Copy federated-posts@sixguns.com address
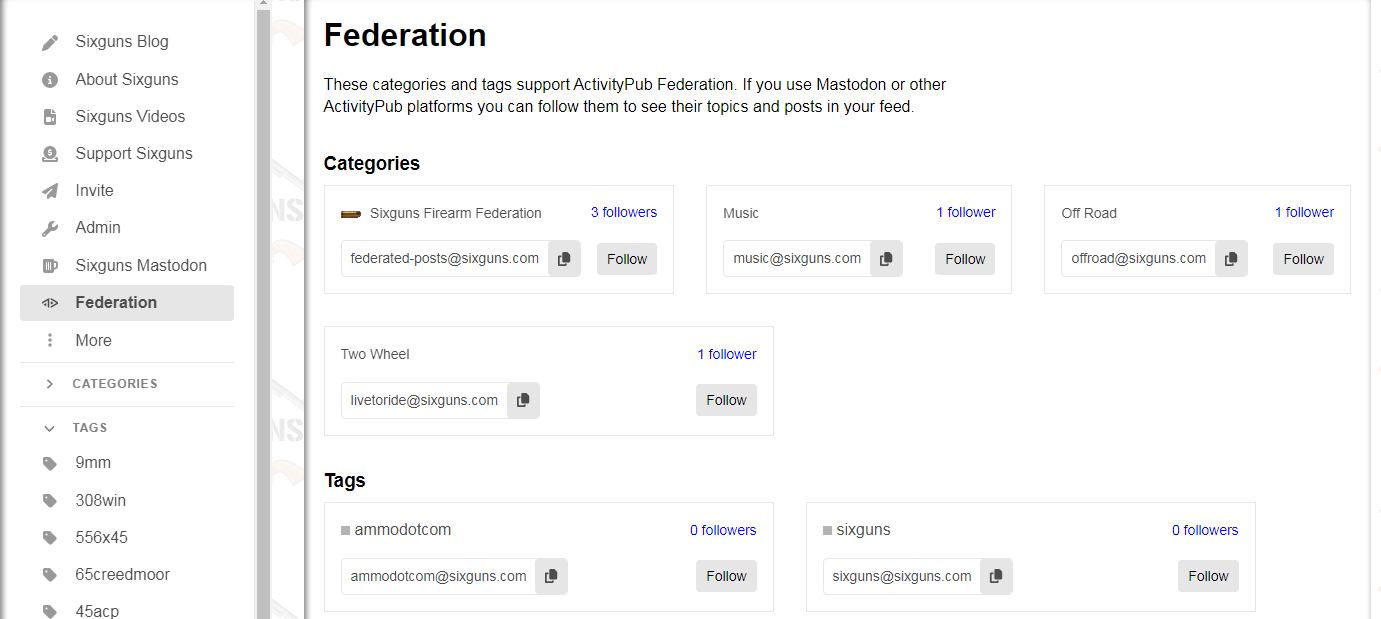 tap(564, 259)
